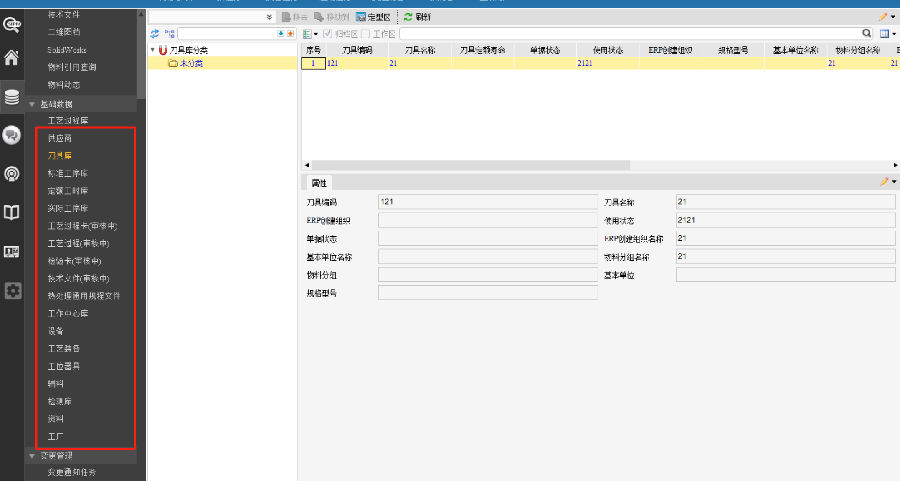Open the column layout dropdown beside search

pos(887,34)
